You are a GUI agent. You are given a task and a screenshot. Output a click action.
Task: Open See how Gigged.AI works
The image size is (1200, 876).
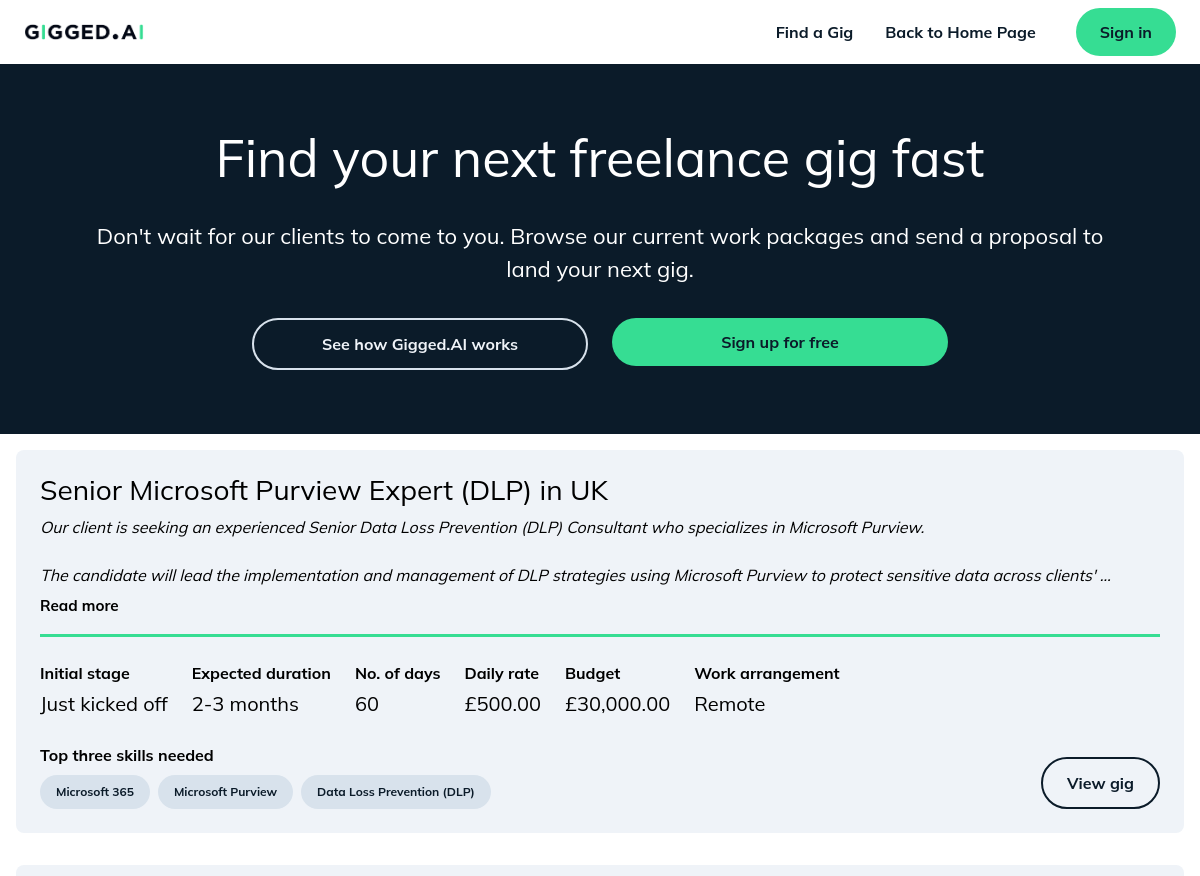click(420, 344)
